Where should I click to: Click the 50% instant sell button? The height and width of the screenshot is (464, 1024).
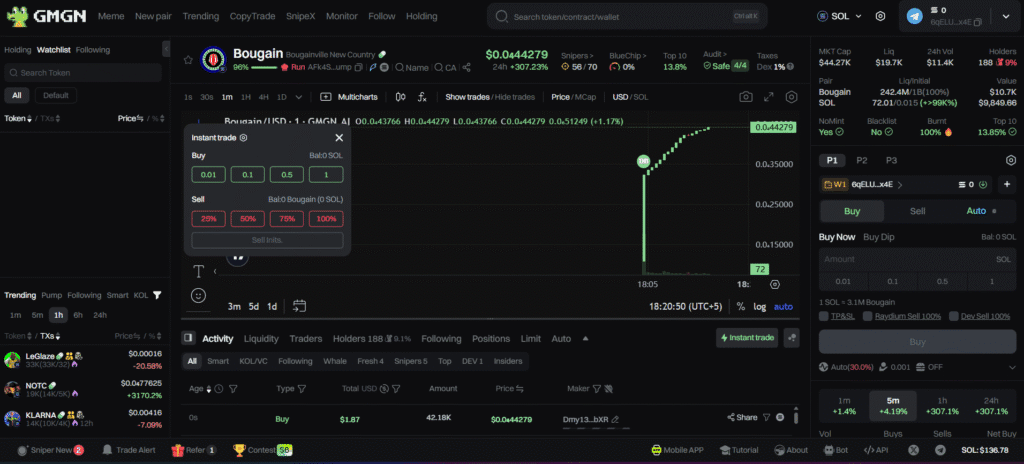pyautogui.click(x=248, y=219)
